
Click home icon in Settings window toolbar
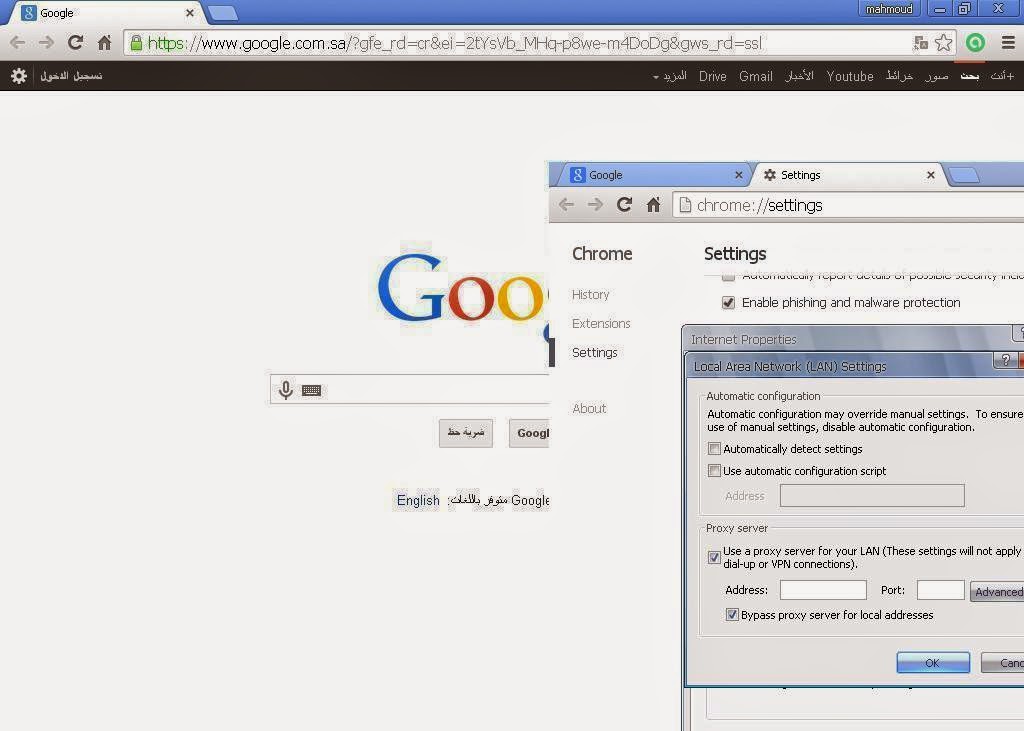coord(653,205)
